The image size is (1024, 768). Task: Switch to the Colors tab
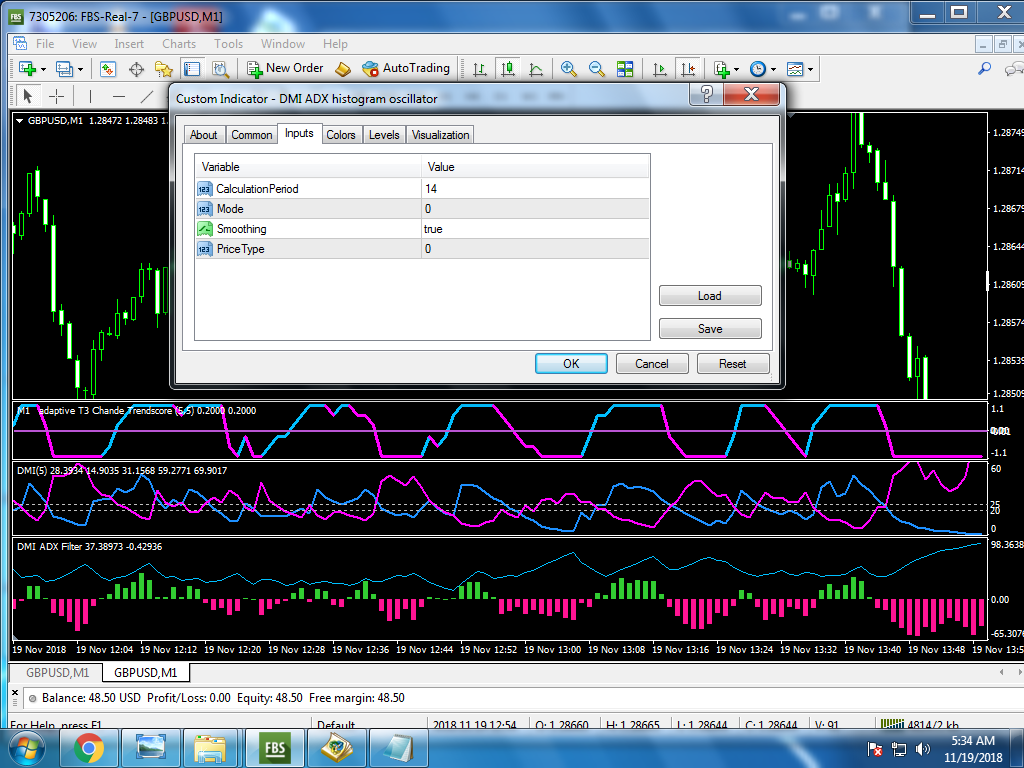pyautogui.click(x=341, y=135)
